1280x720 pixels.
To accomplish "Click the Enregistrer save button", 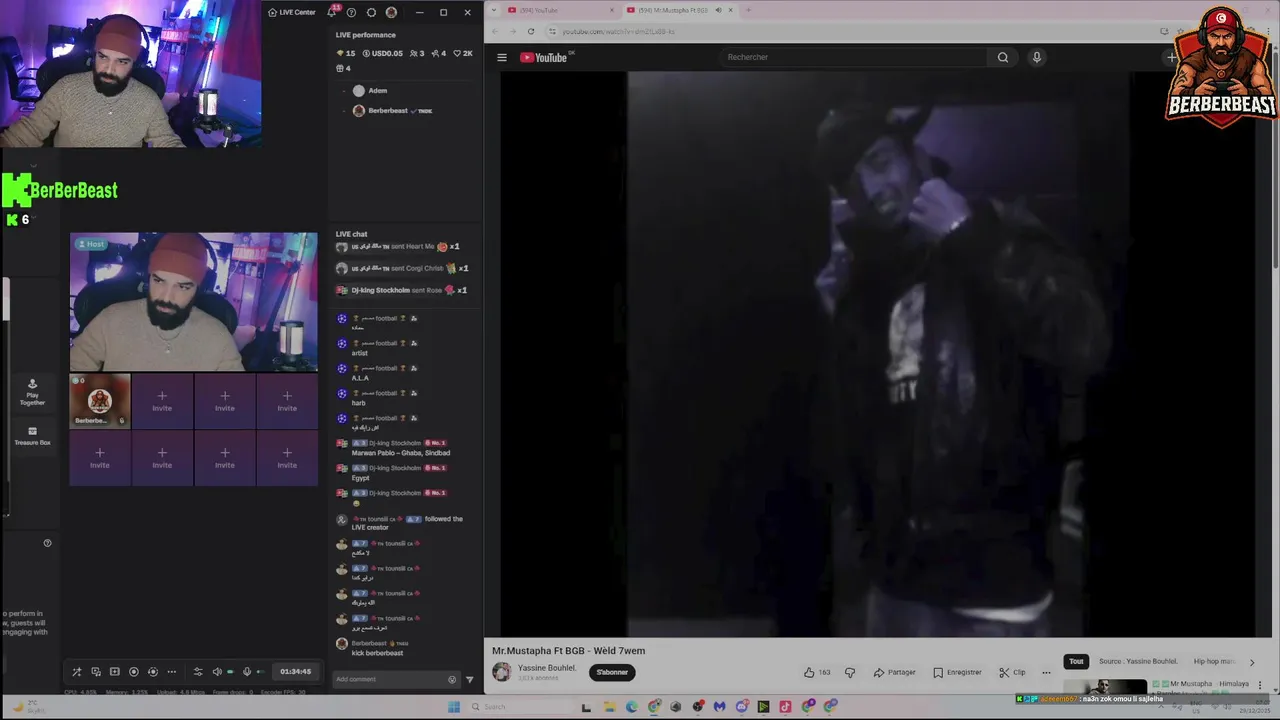I will (x=958, y=672).
